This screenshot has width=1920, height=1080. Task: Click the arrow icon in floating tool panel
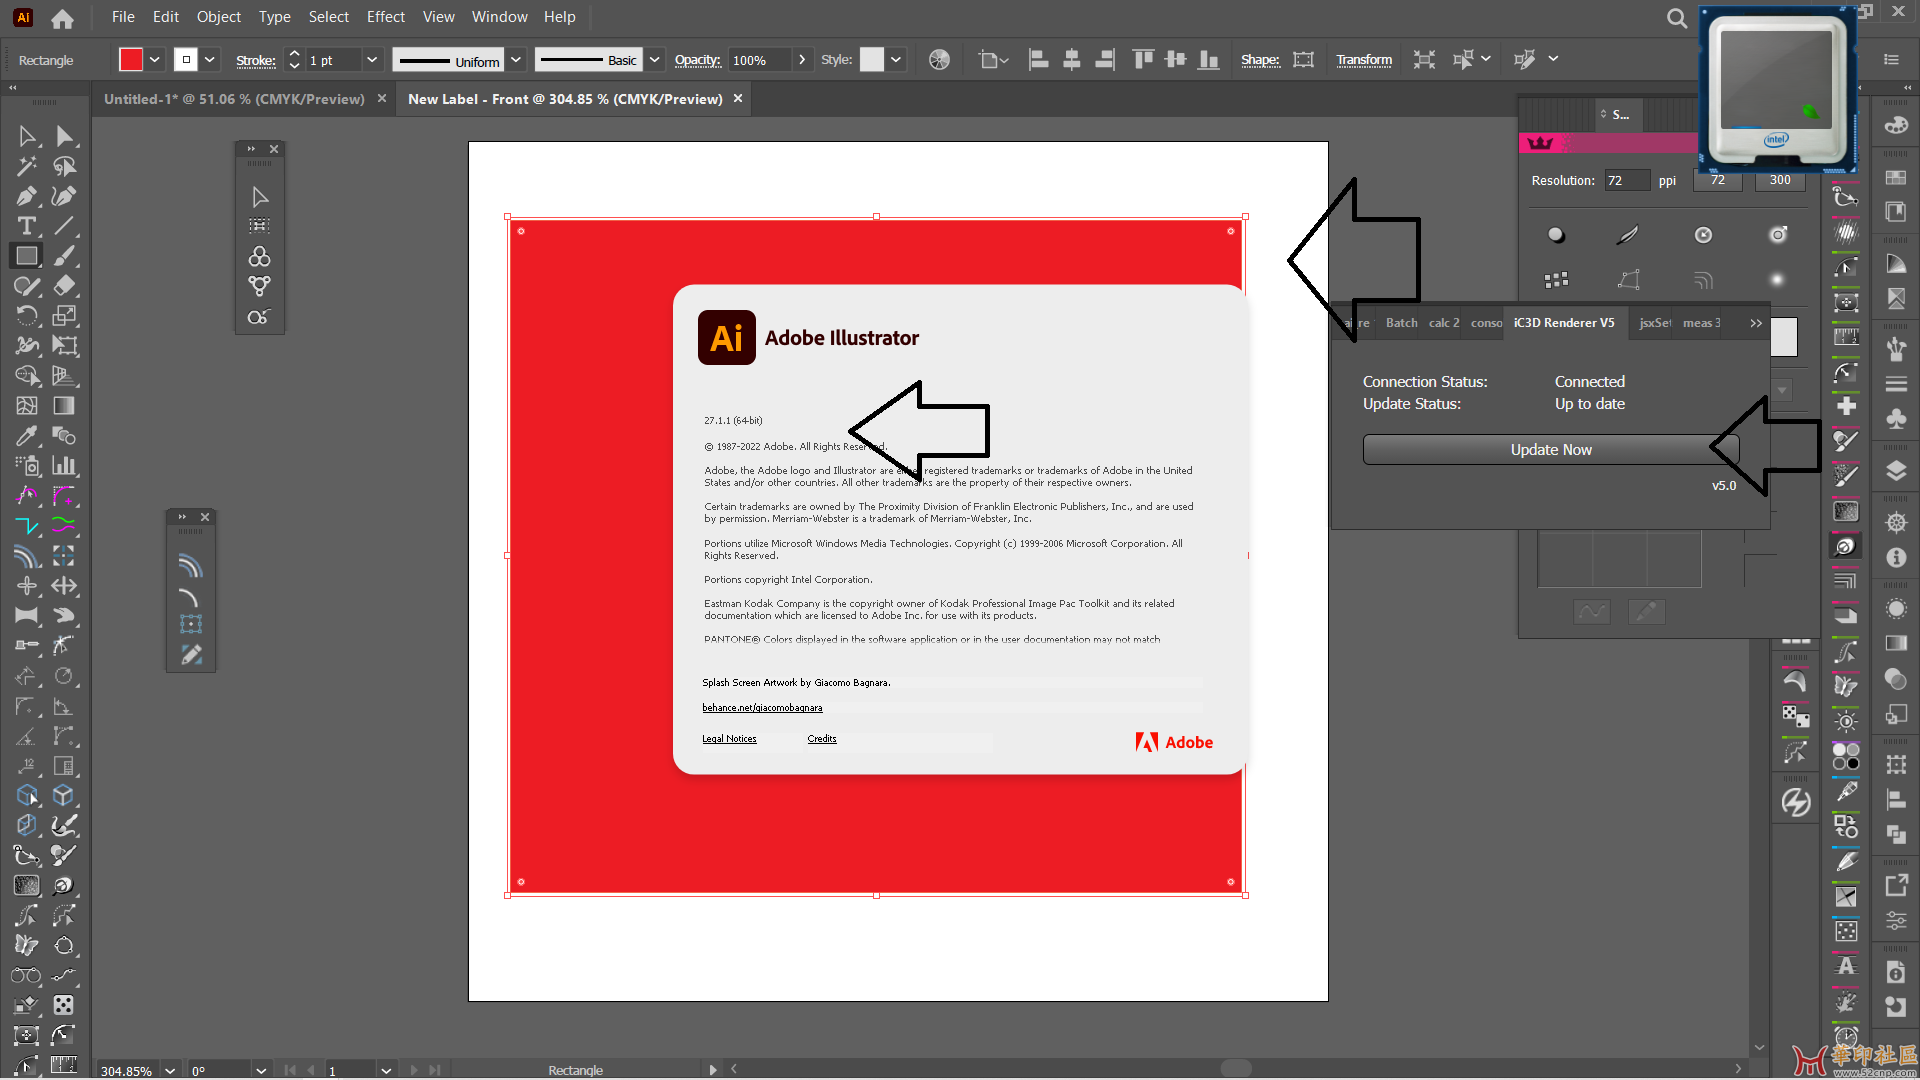[260, 197]
